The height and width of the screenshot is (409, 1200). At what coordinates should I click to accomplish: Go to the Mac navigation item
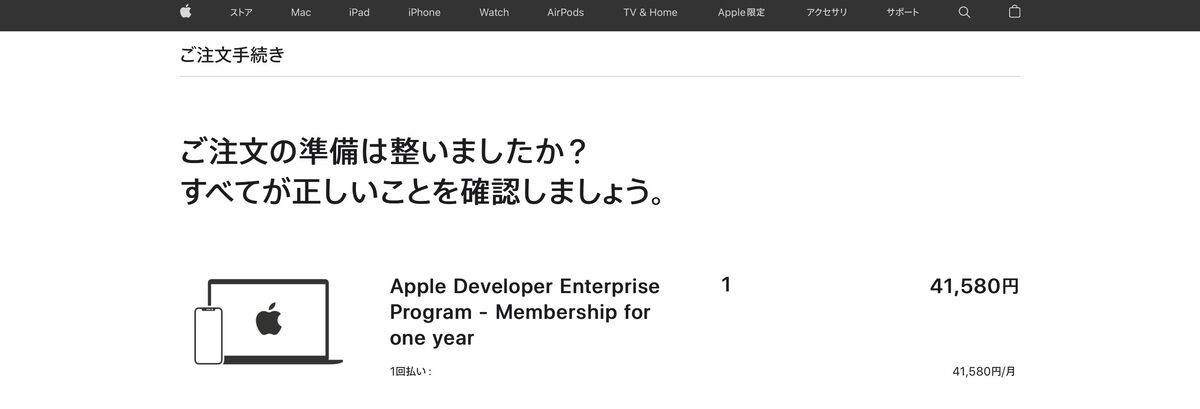coord(301,13)
